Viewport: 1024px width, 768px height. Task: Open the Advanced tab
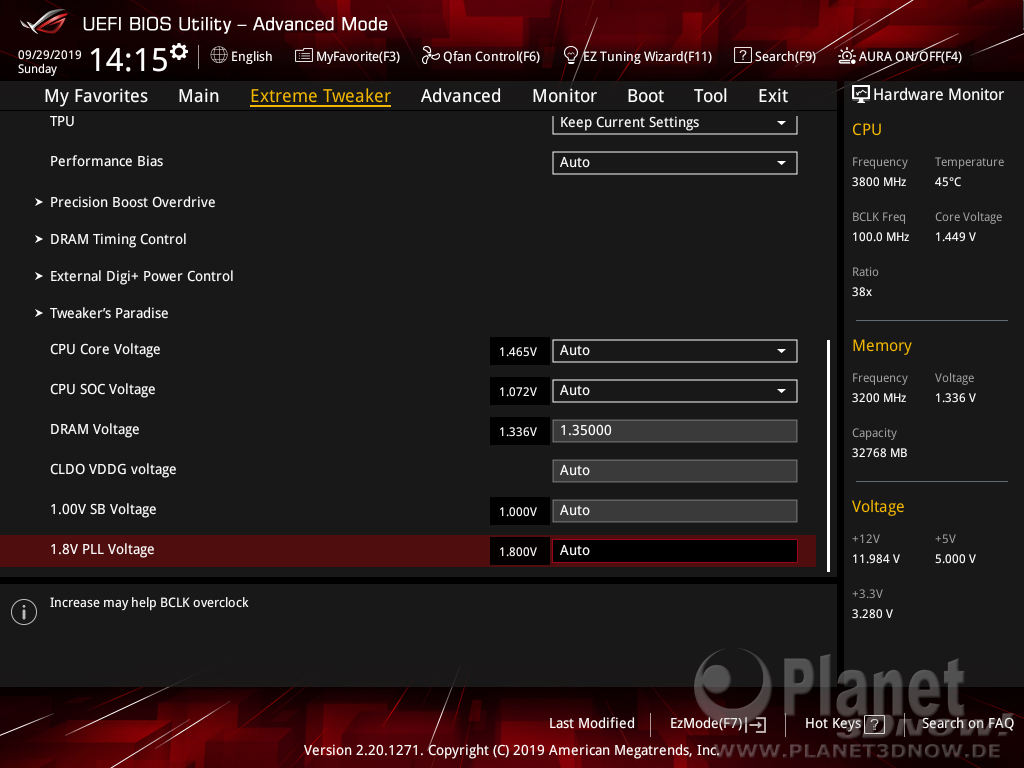460,96
